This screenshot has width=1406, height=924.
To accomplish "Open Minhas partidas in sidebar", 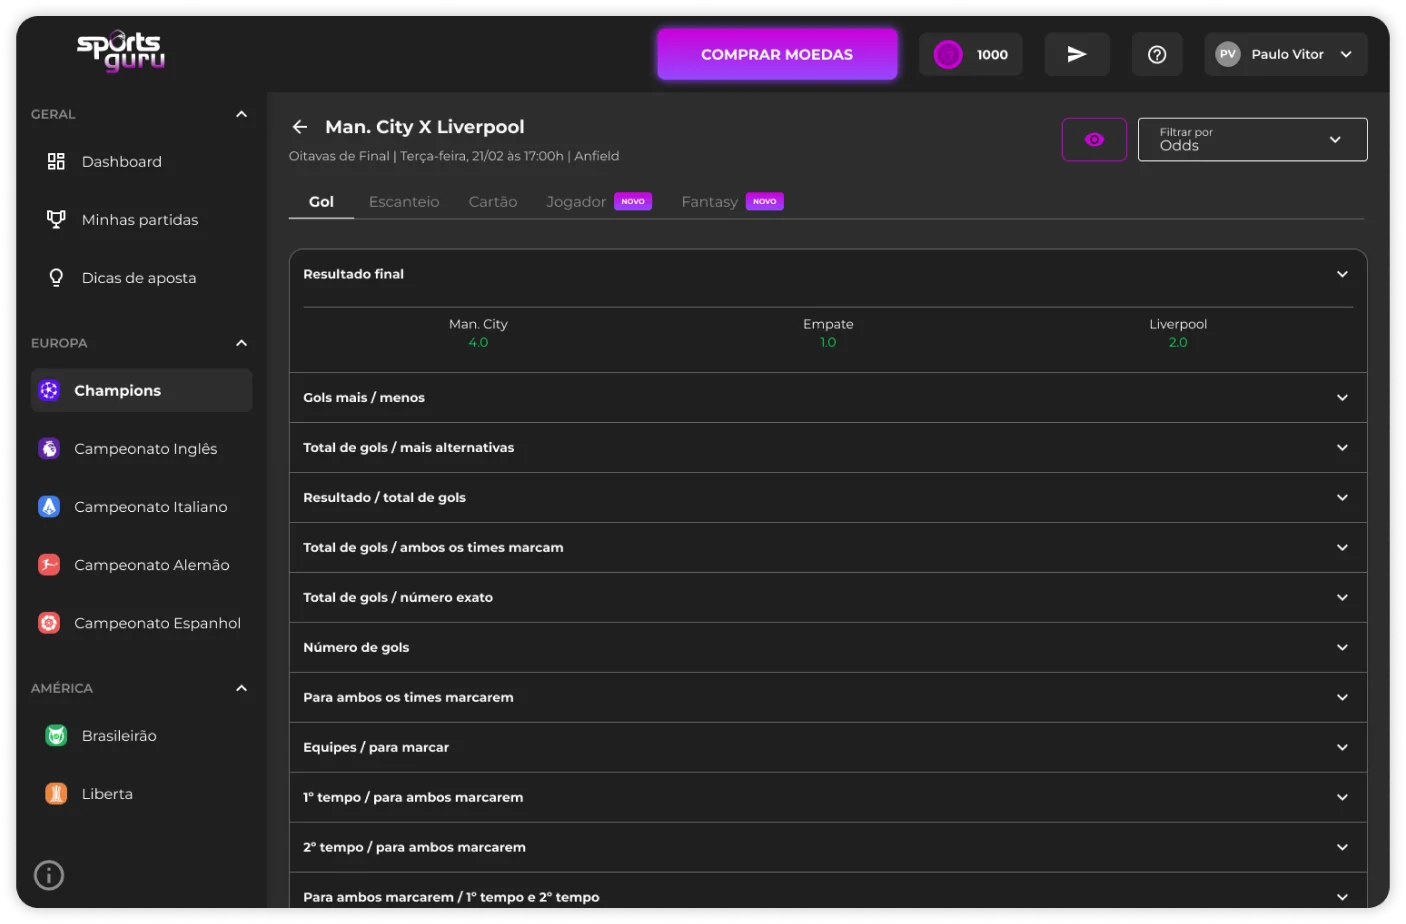I will click(140, 220).
